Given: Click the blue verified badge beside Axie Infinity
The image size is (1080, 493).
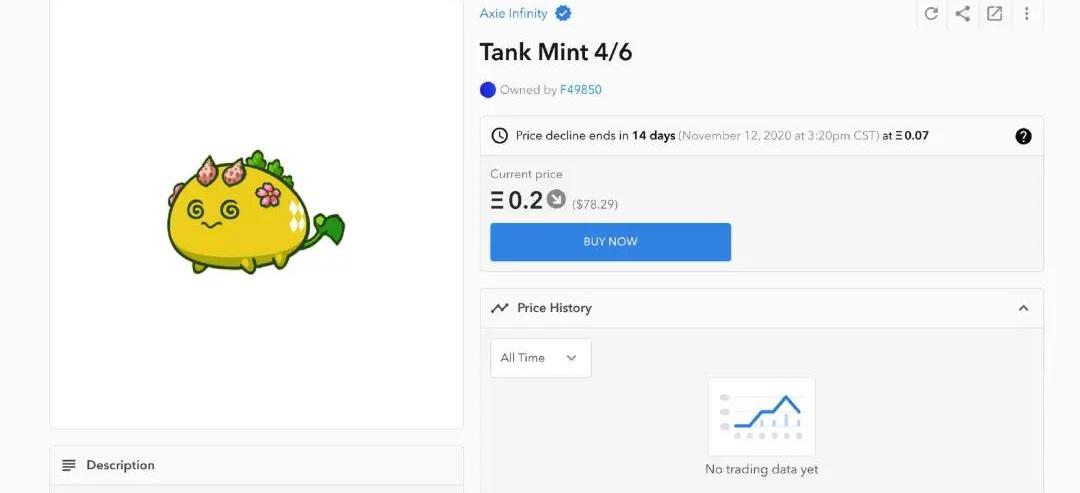Looking at the screenshot, I should point(564,14).
